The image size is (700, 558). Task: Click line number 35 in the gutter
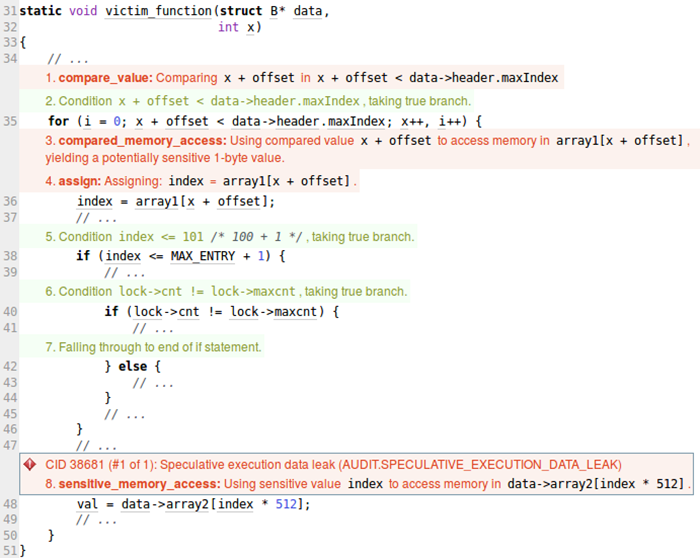point(10,121)
